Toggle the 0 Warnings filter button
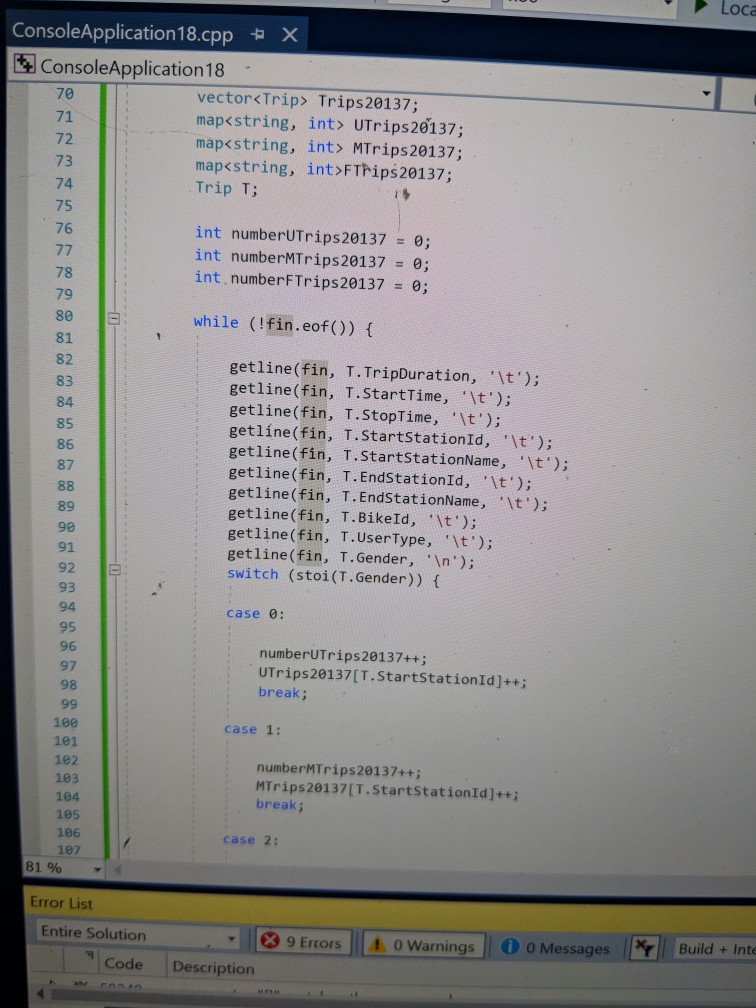Screen dimensions: 756x1008 click(424, 945)
